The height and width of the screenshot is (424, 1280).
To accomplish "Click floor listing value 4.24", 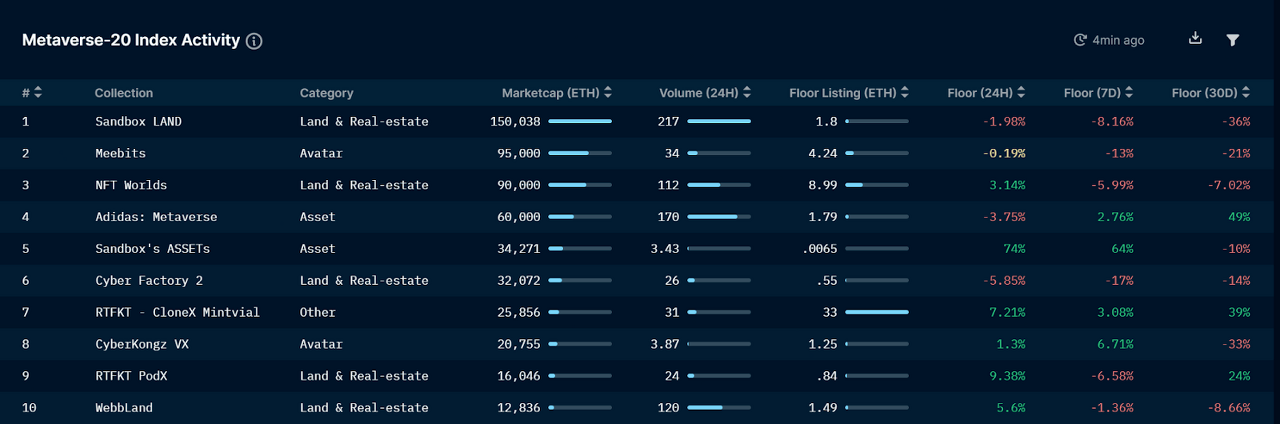I will pyautogui.click(x=823, y=153).
